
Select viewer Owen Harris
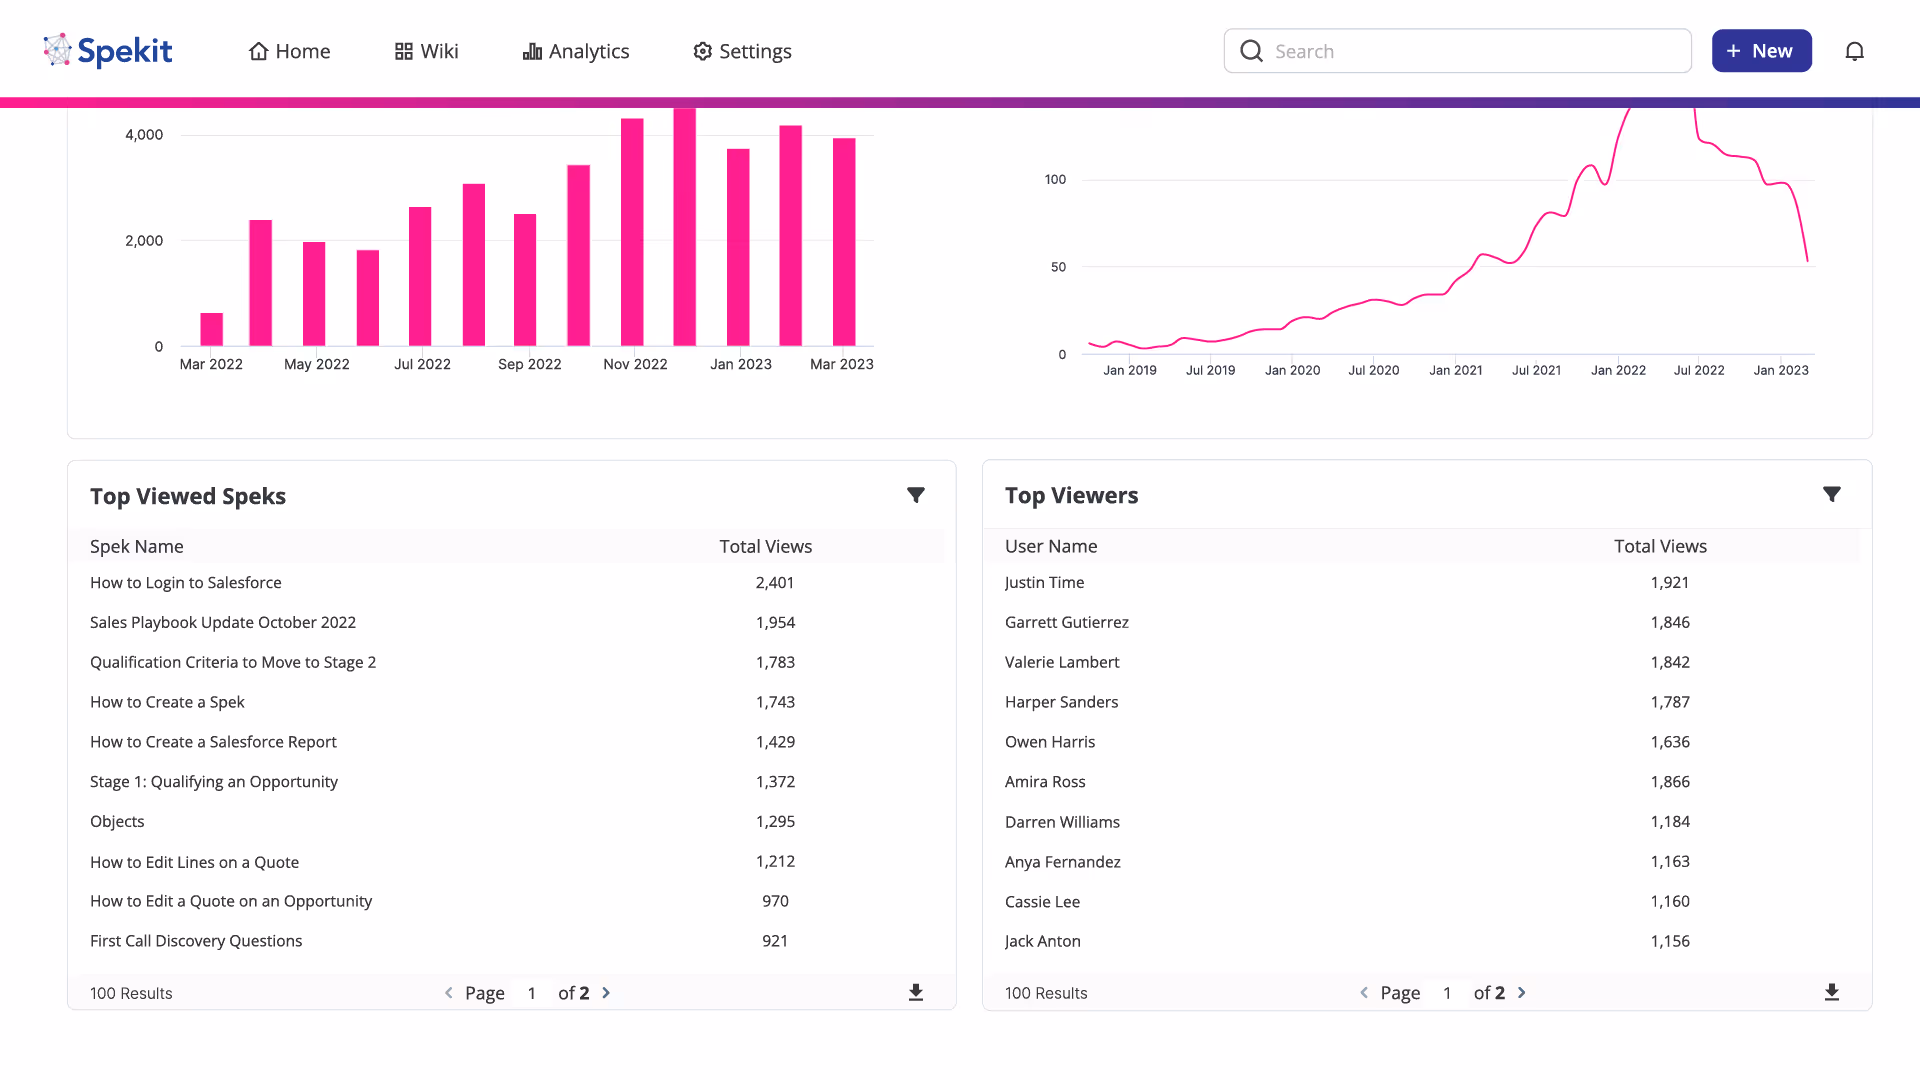click(1050, 742)
